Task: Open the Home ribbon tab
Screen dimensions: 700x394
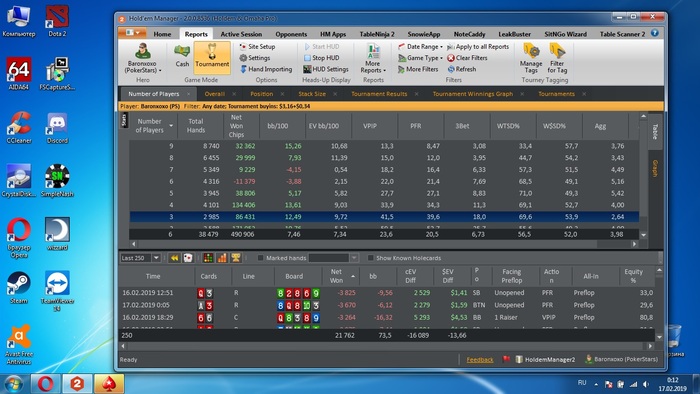Action: (162, 34)
